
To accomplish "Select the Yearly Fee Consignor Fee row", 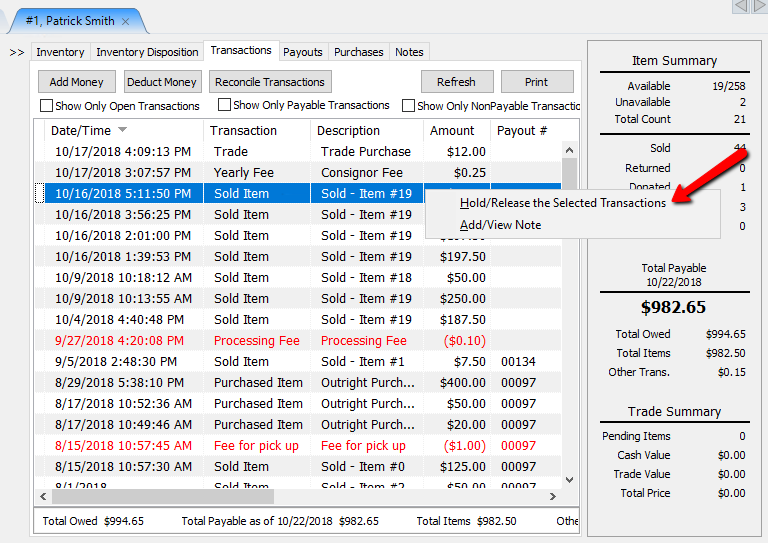I will pos(298,173).
